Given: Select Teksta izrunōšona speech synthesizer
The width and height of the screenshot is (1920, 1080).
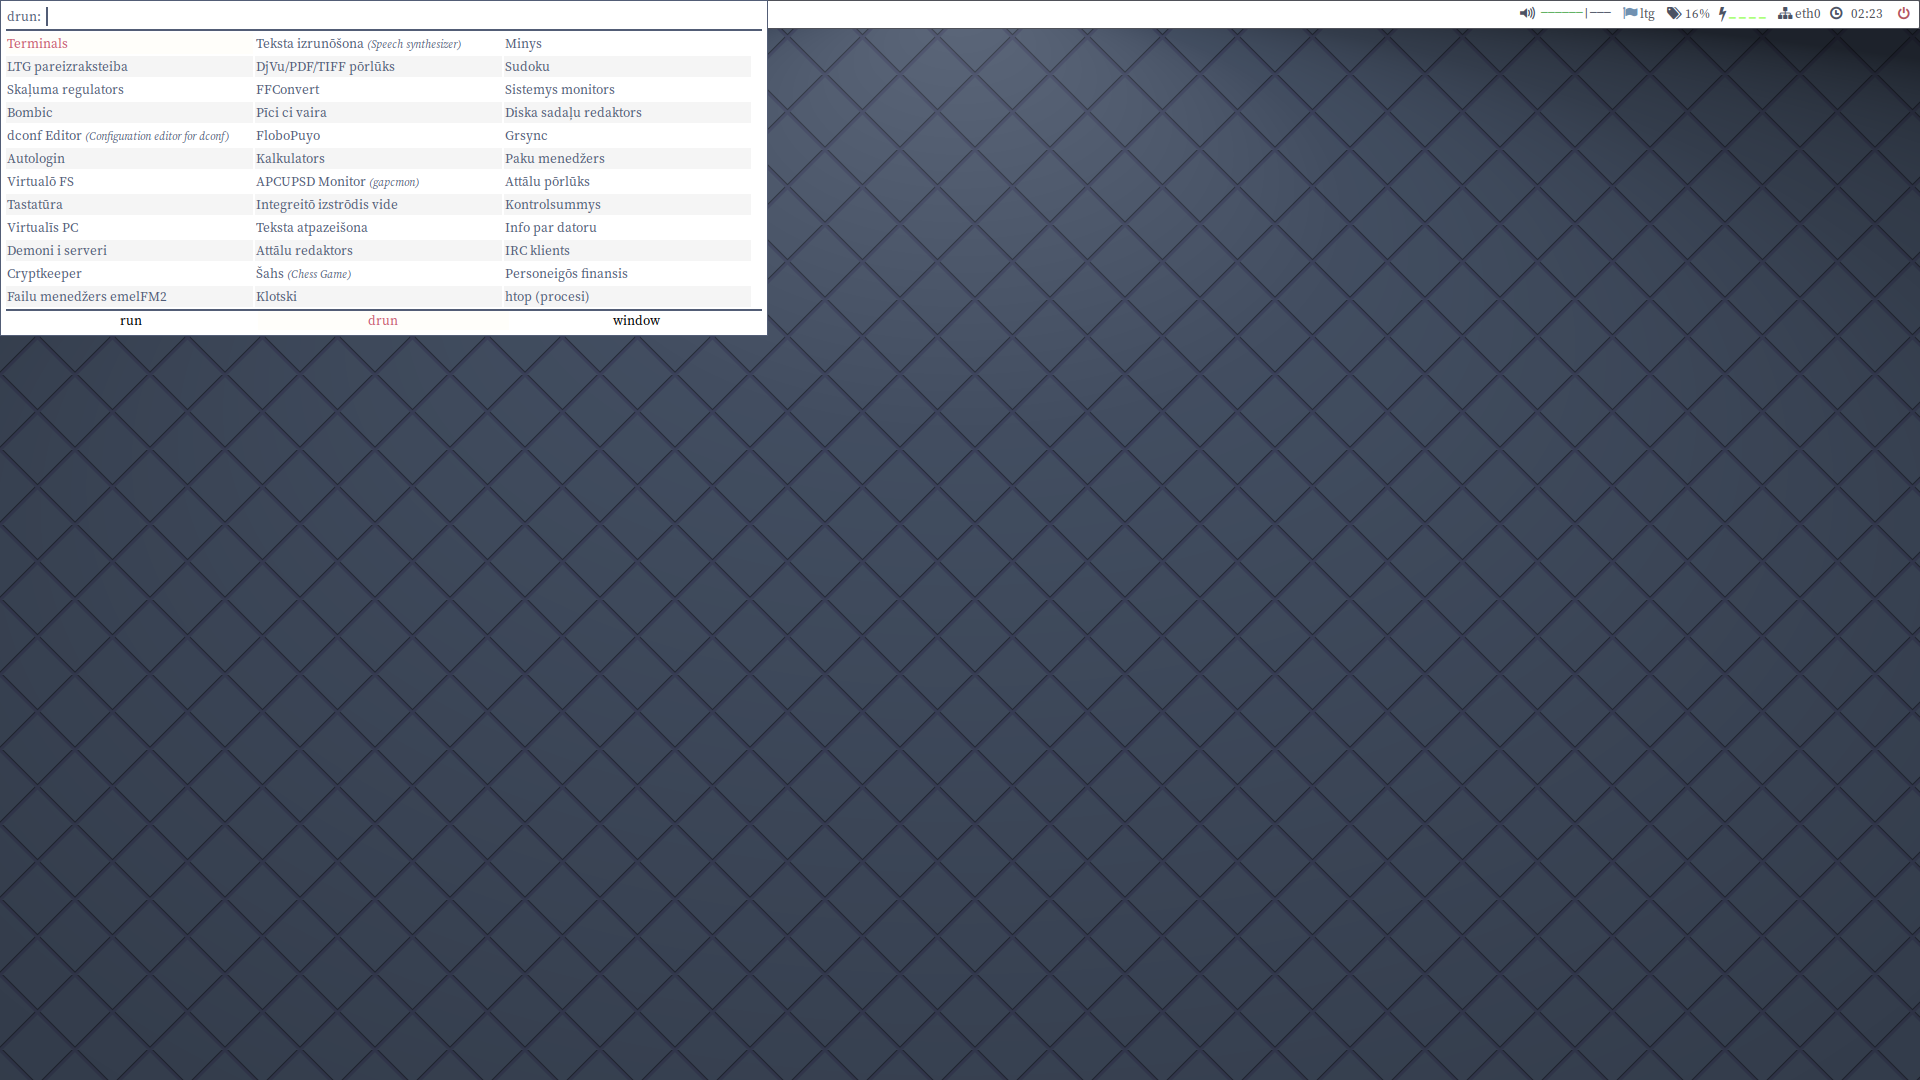Looking at the screenshot, I should pyautogui.click(x=377, y=44).
